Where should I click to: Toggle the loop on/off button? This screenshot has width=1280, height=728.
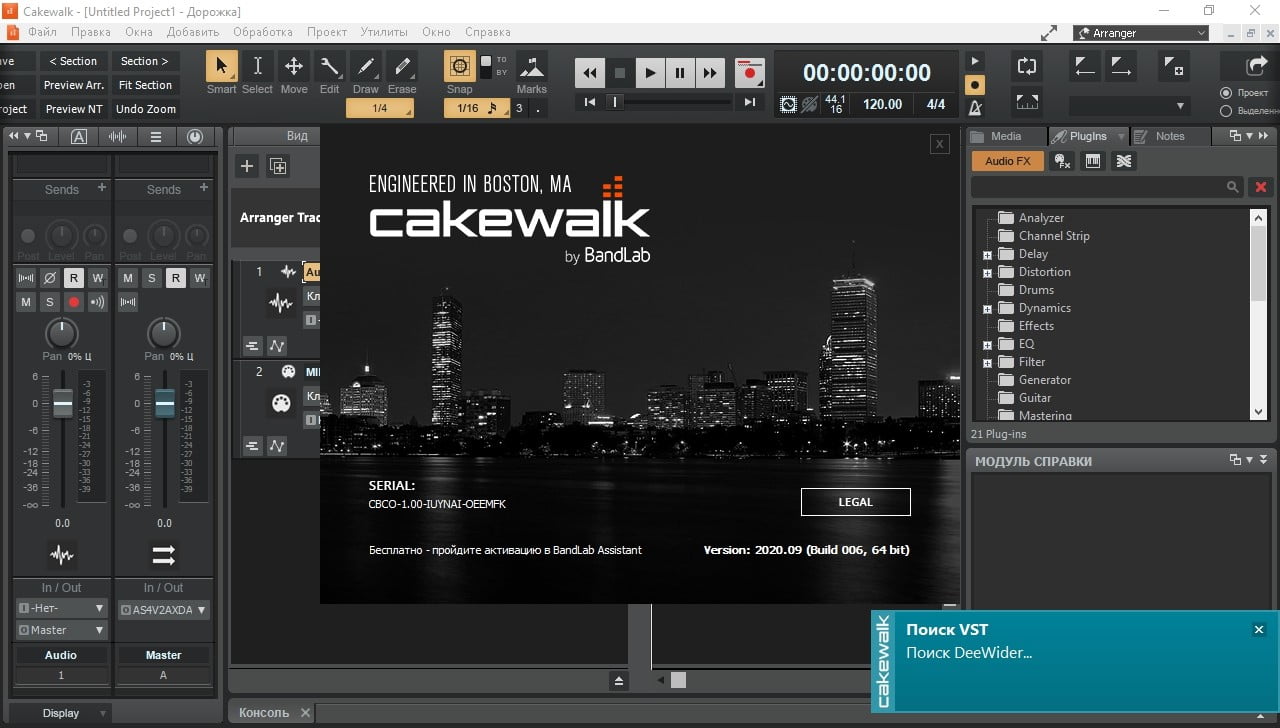1027,67
